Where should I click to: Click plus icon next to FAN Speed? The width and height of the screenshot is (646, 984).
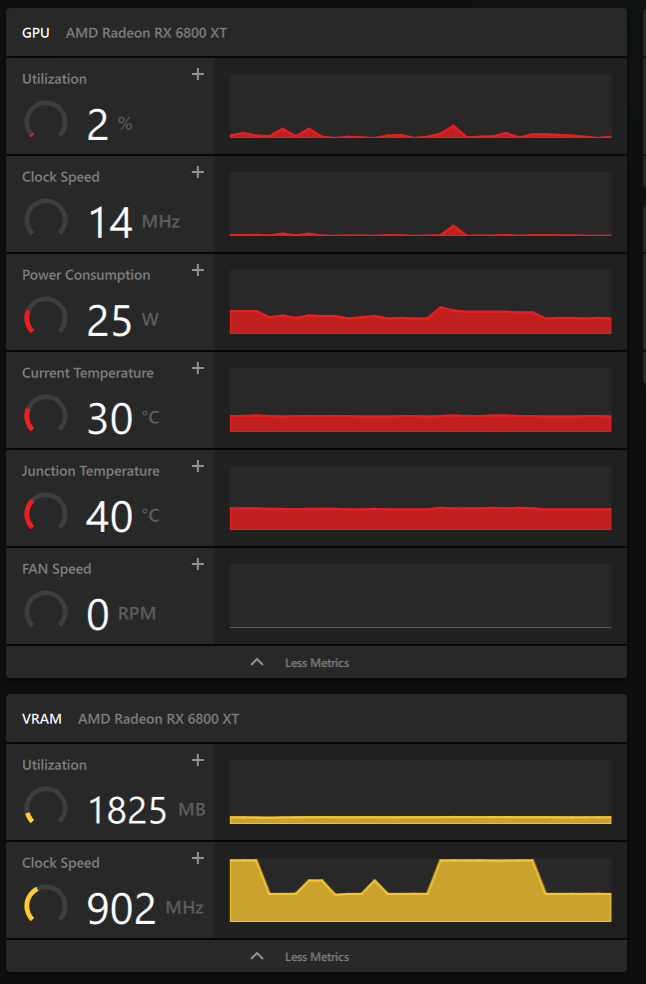(x=198, y=564)
